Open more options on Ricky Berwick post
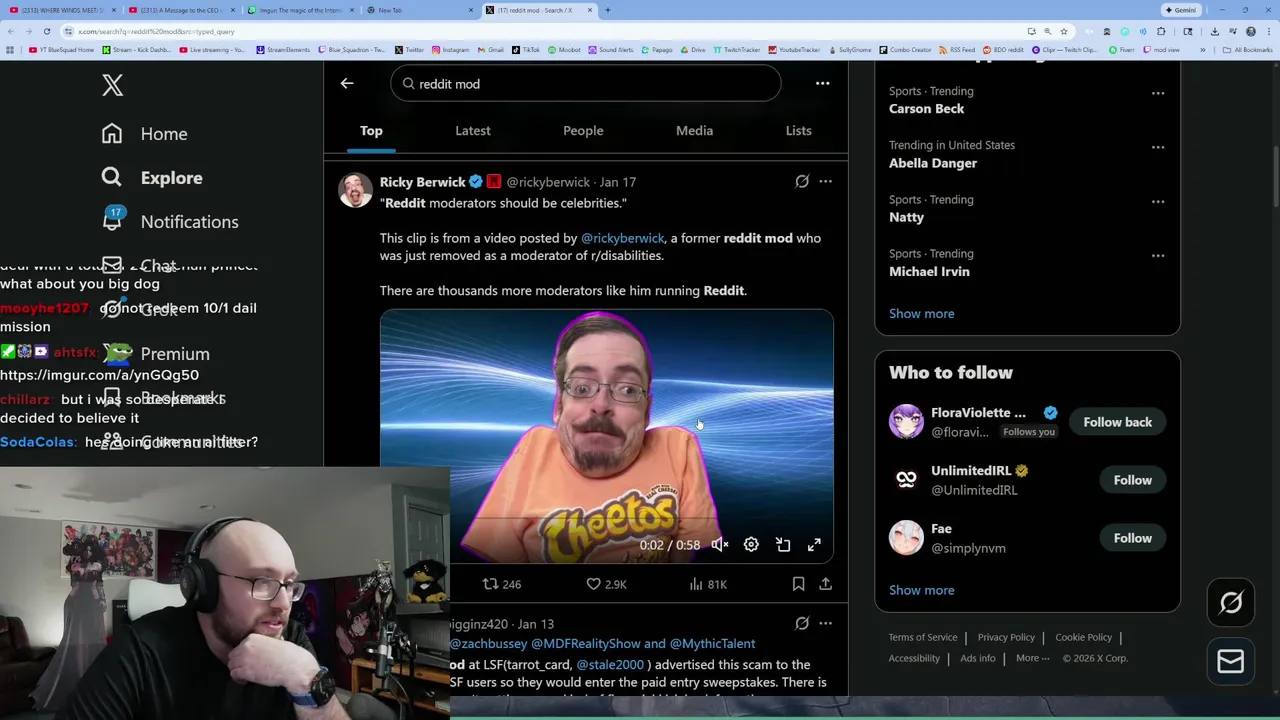1280x720 pixels. (825, 182)
